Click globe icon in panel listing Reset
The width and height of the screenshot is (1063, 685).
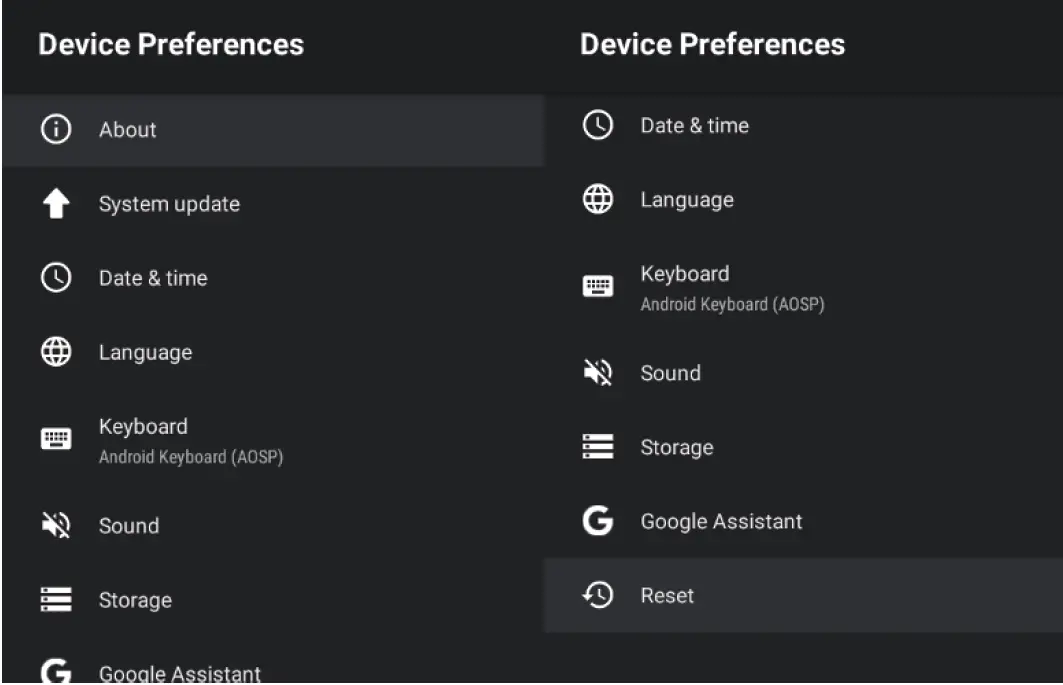[597, 200]
